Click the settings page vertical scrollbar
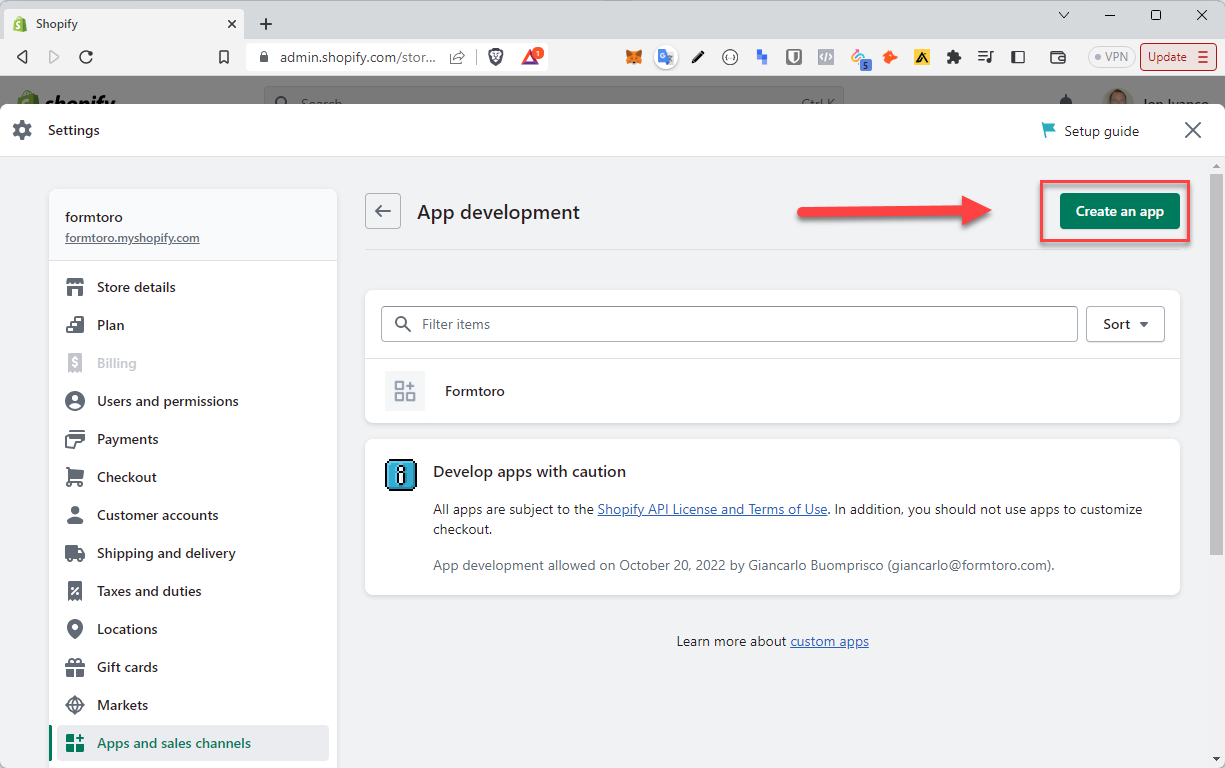Screen dimensions: 1225x768 tap(1216, 364)
